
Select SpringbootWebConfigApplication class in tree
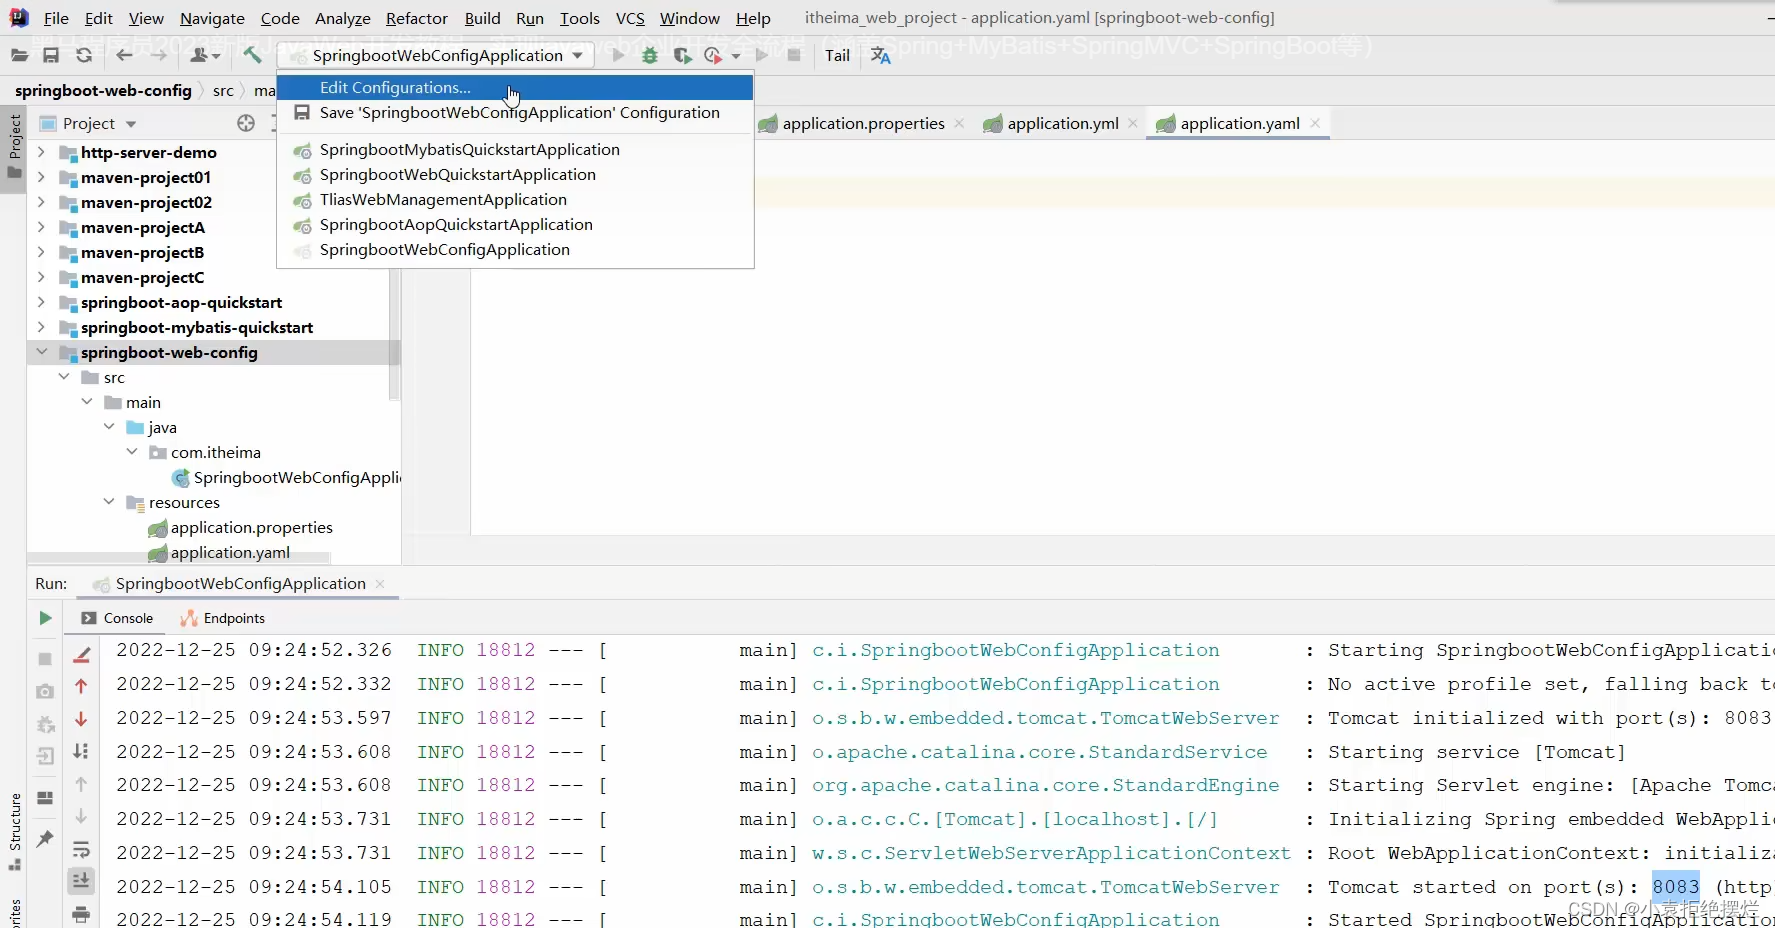pos(297,477)
